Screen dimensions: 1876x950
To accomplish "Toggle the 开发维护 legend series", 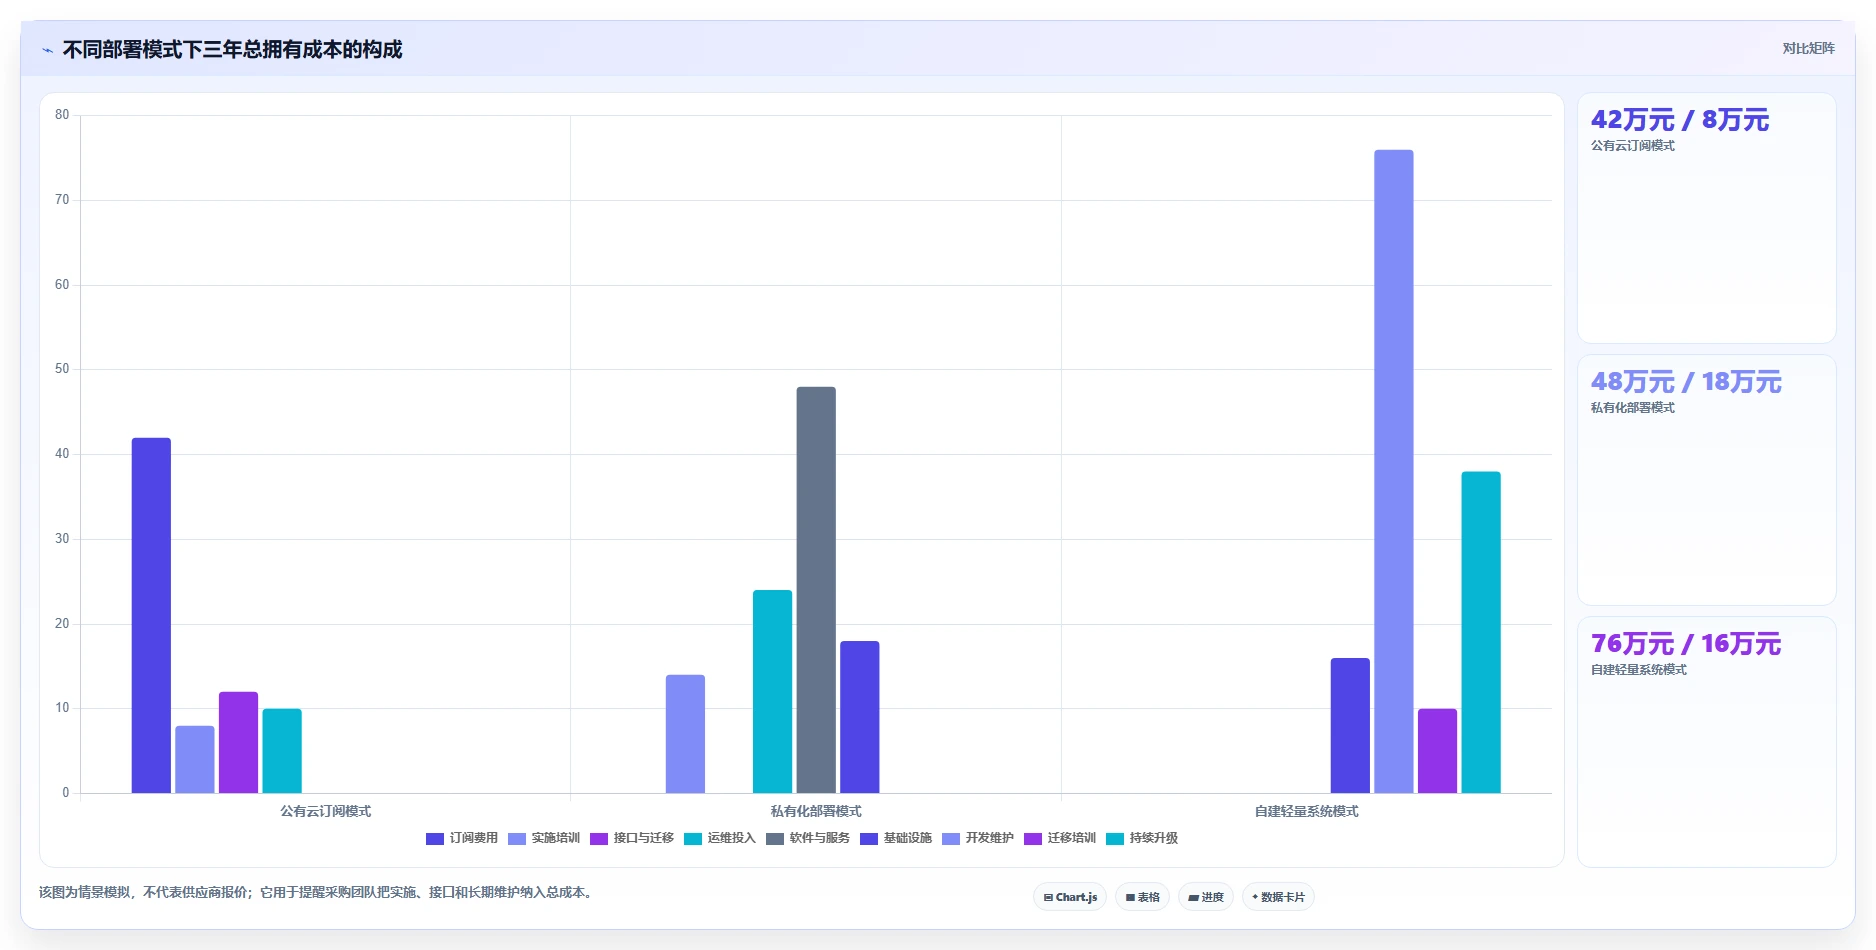I will point(978,838).
